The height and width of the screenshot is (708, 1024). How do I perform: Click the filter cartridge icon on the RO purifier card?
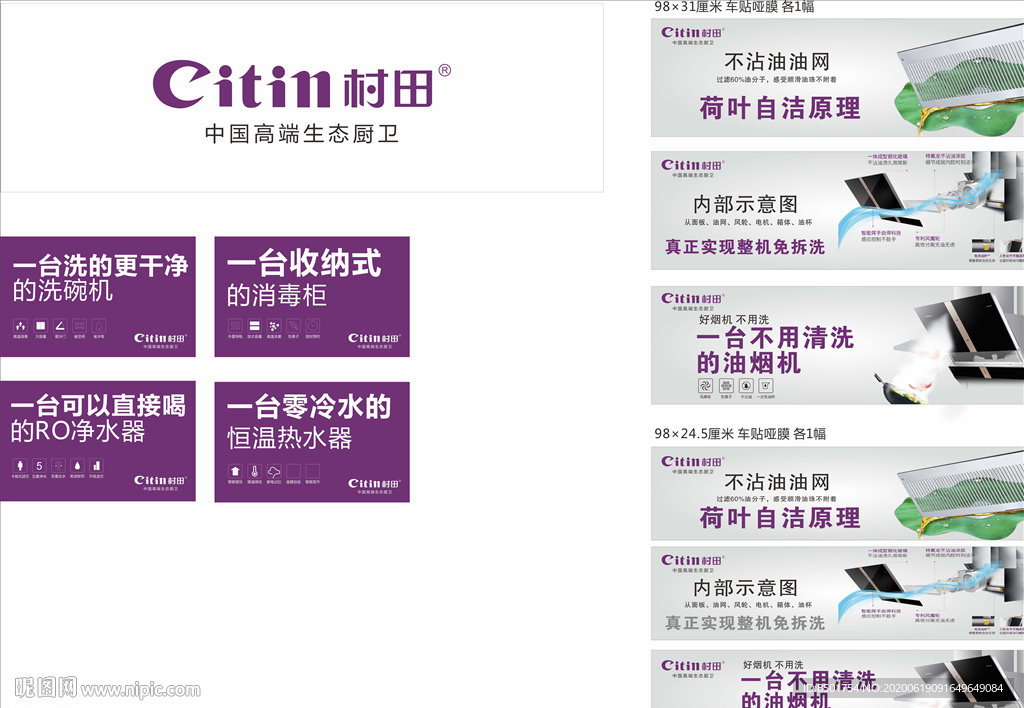(20, 466)
